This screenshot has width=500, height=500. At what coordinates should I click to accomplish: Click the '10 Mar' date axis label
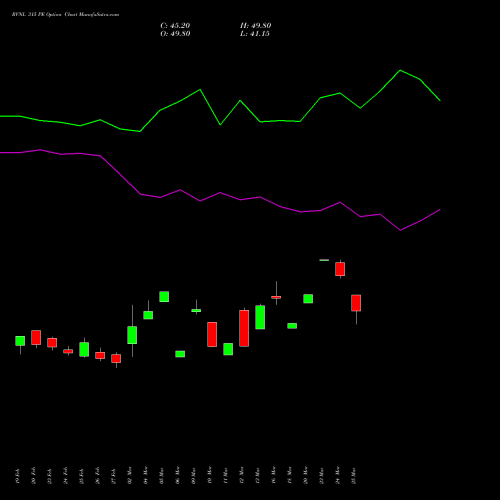[x=210, y=475]
